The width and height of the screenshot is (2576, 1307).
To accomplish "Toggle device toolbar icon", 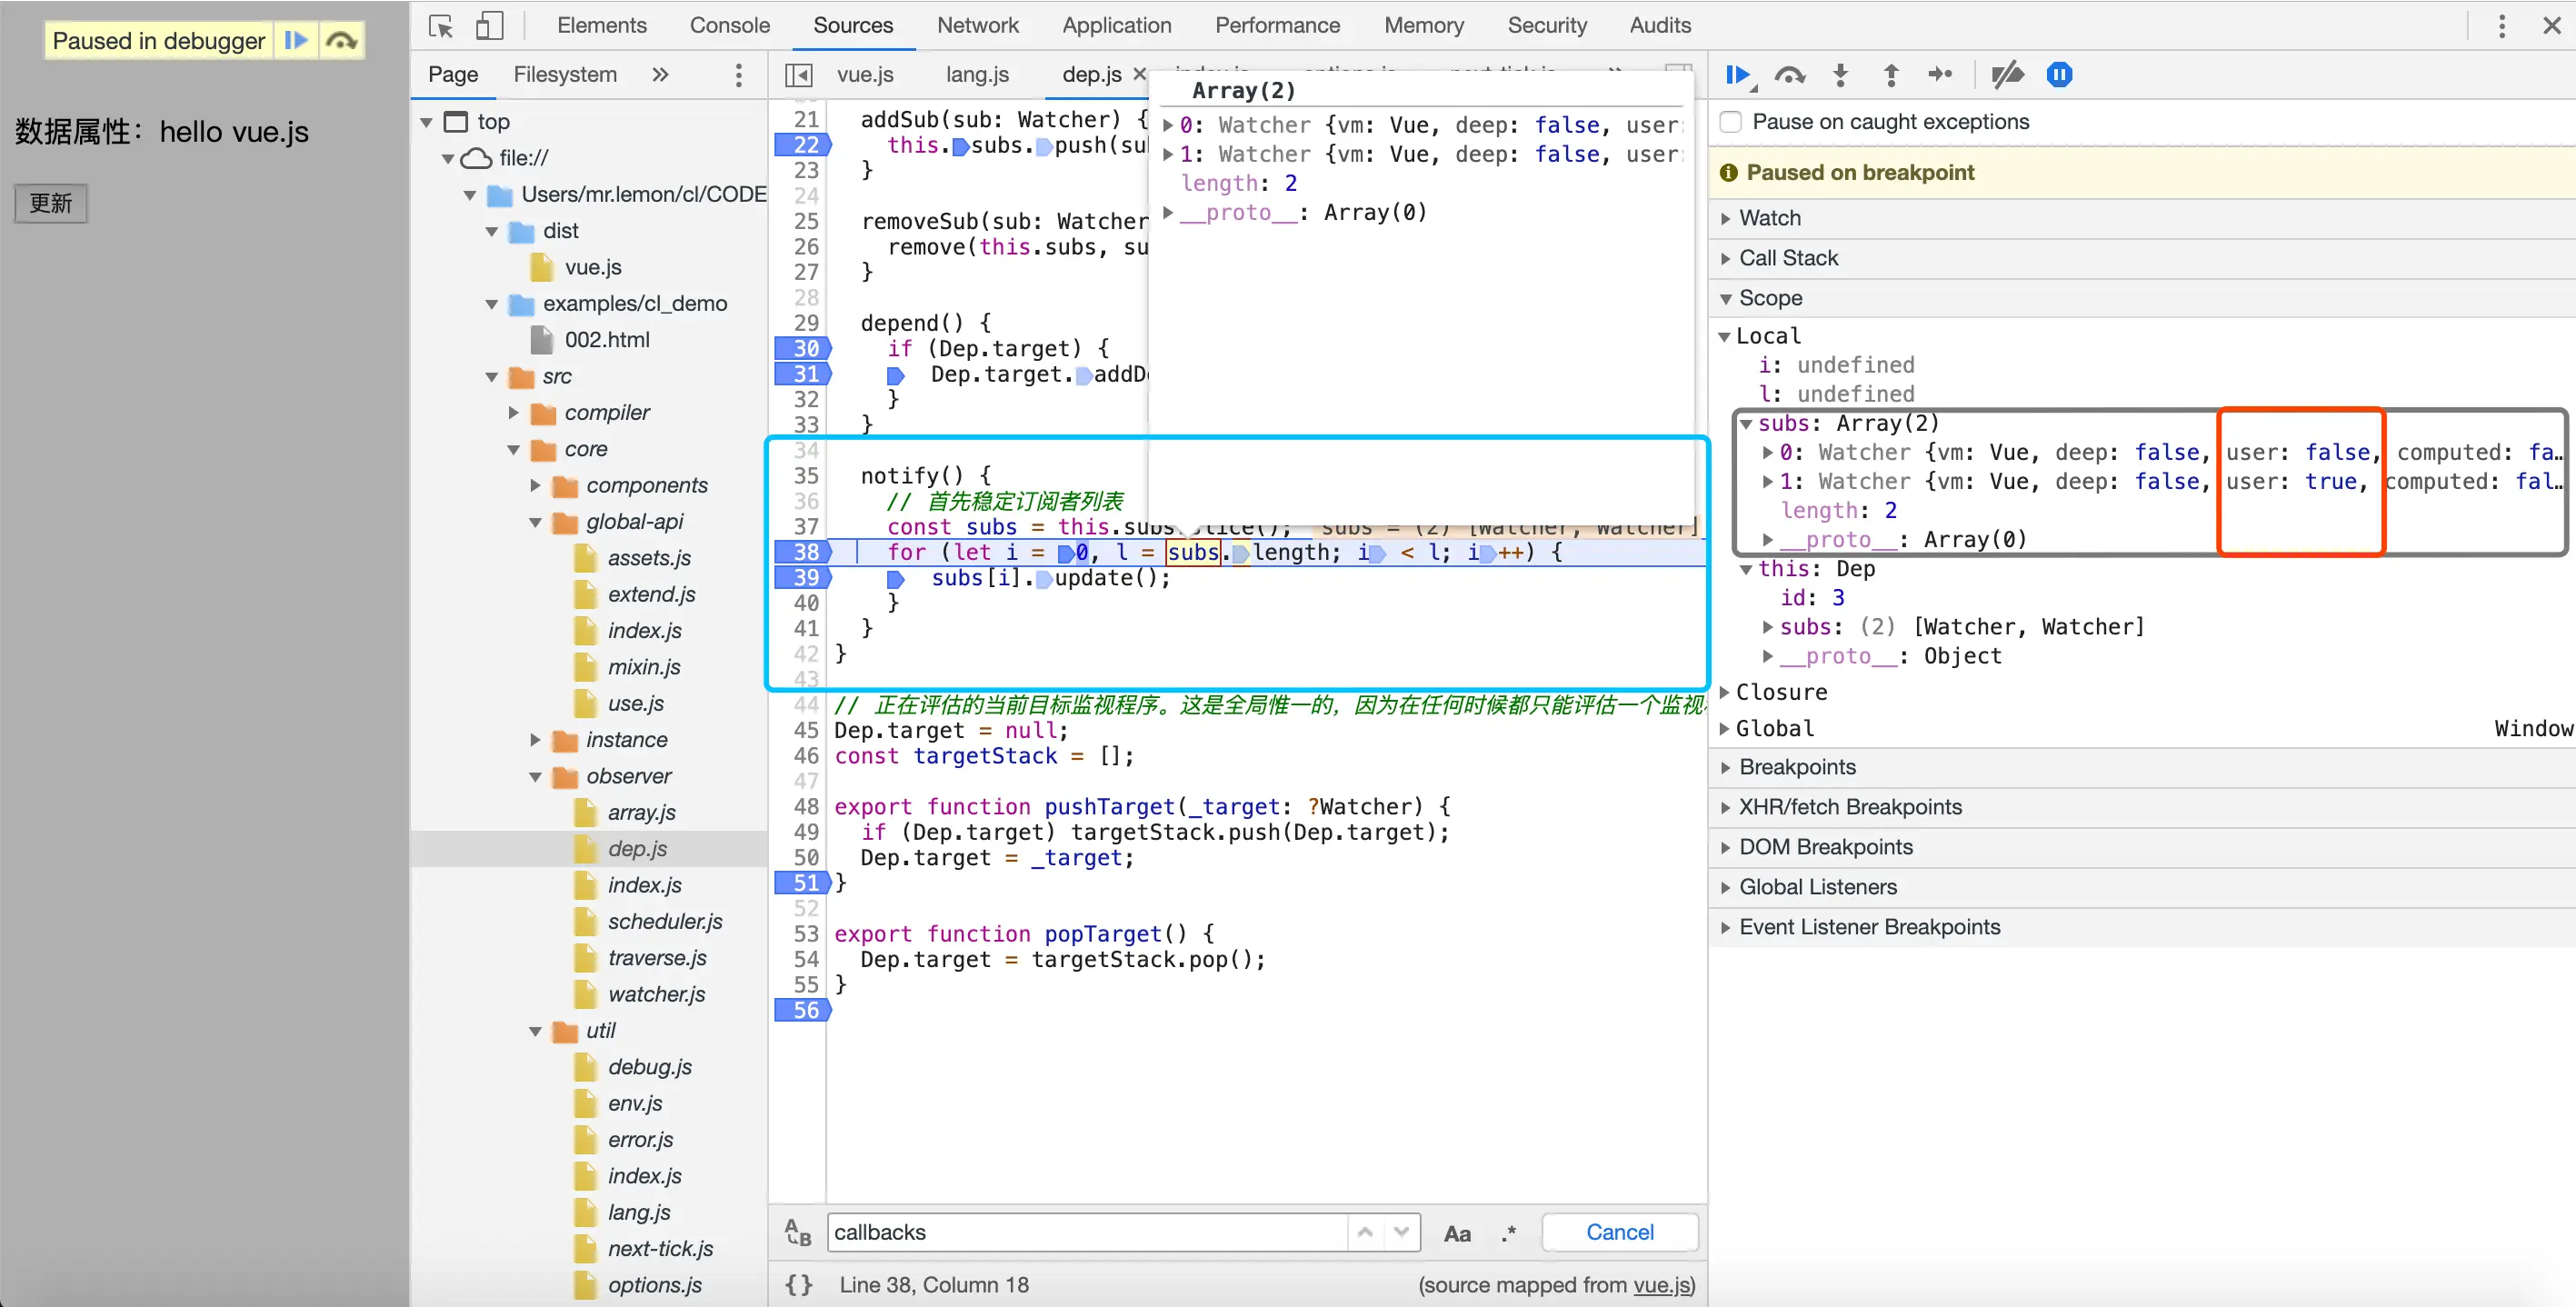I will [489, 26].
